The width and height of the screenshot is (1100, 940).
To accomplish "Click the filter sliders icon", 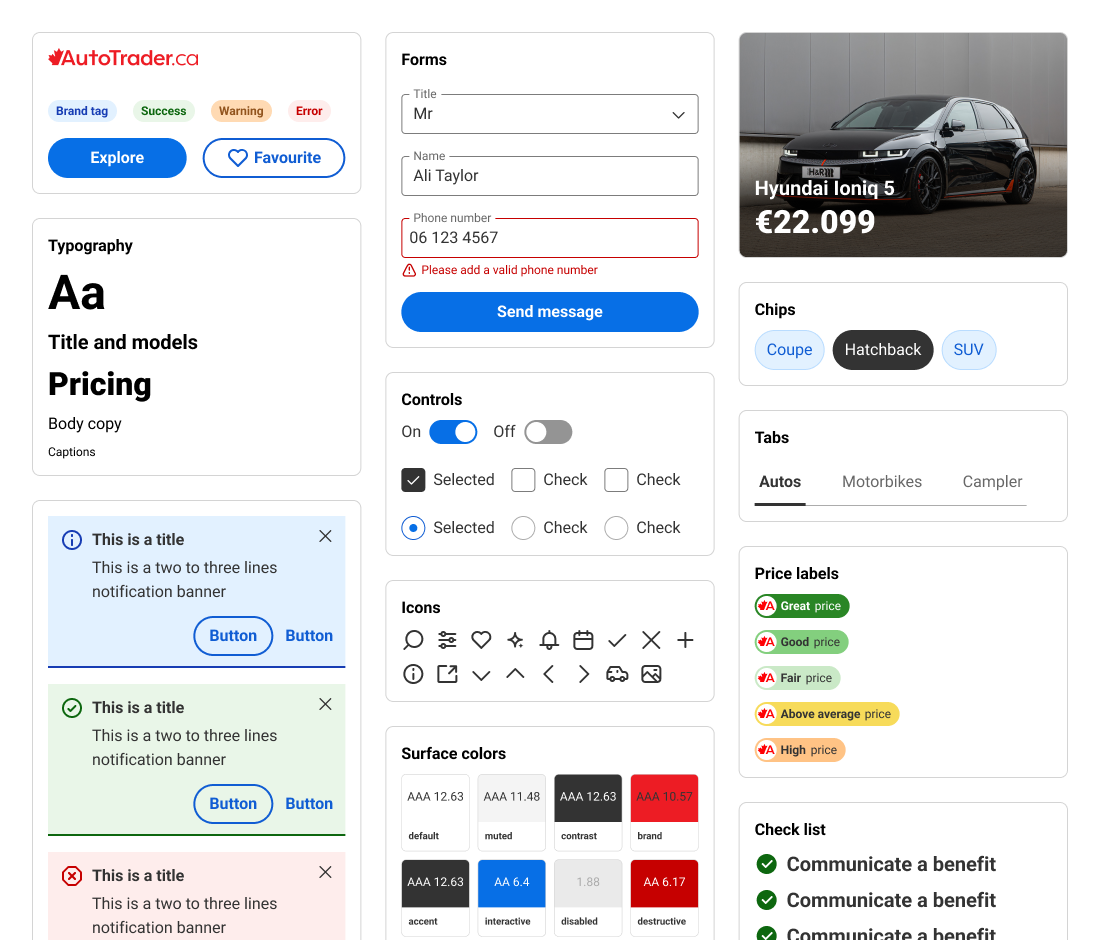I will coord(447,640).
